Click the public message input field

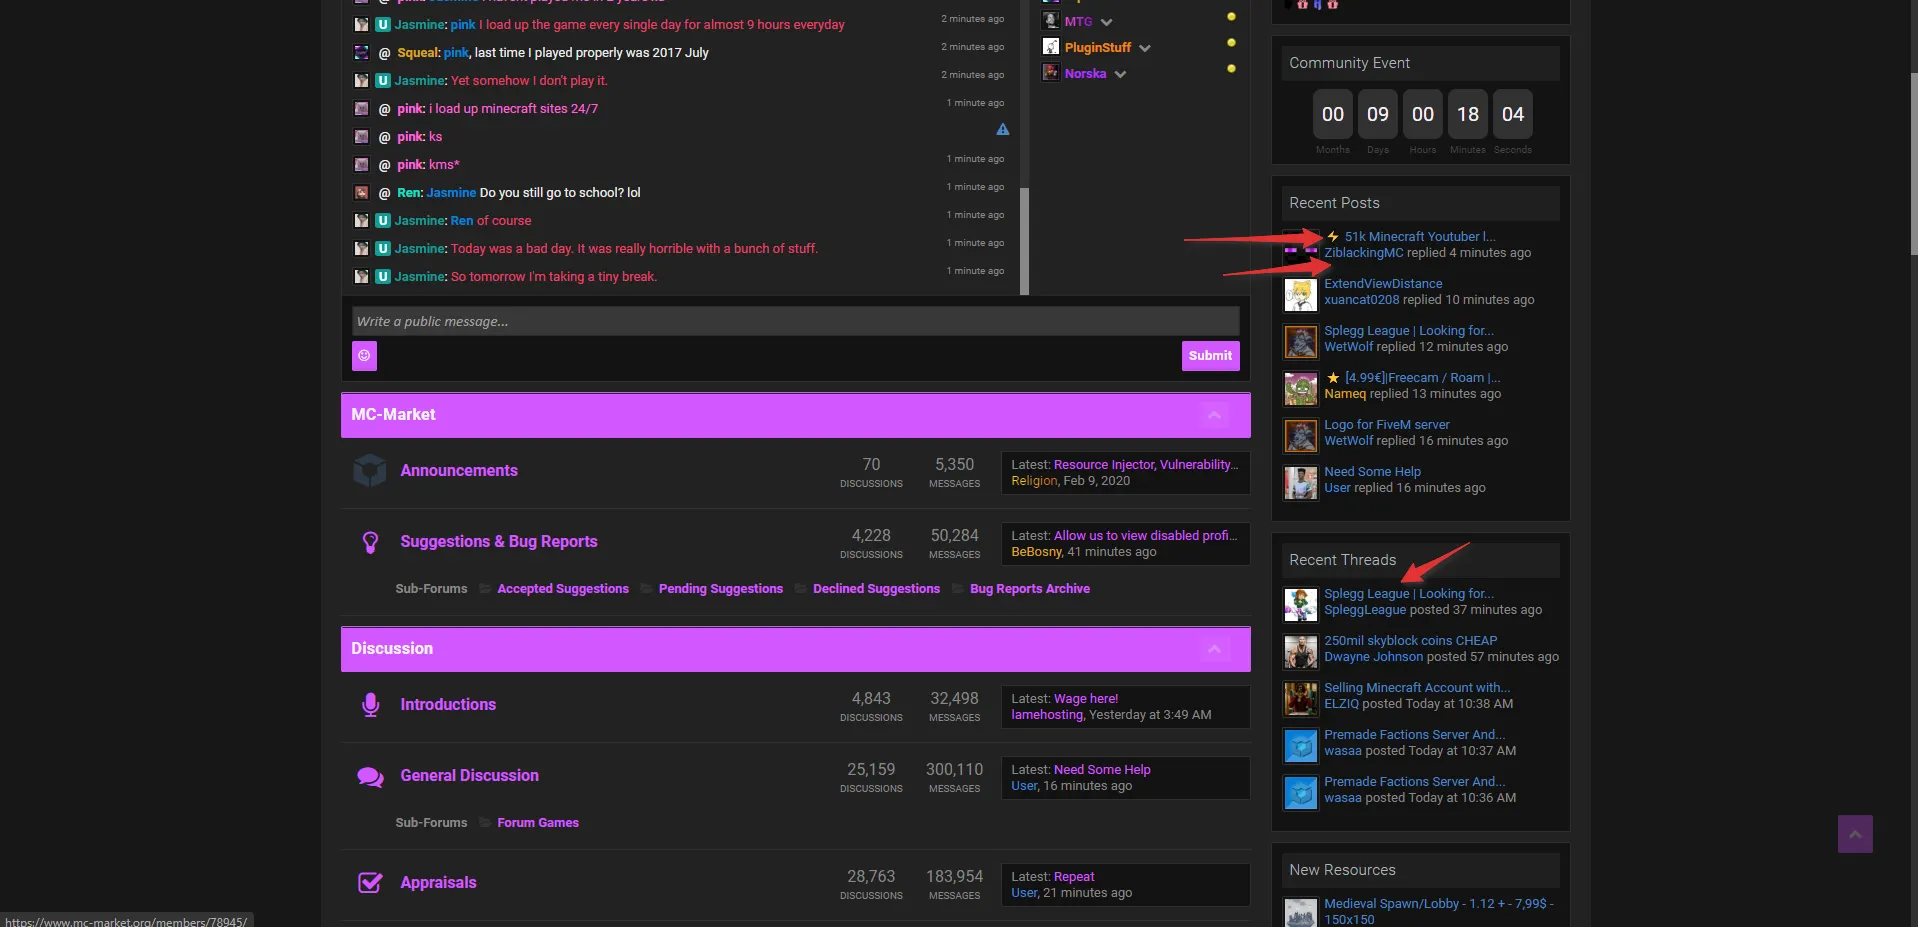pos(795,321)
